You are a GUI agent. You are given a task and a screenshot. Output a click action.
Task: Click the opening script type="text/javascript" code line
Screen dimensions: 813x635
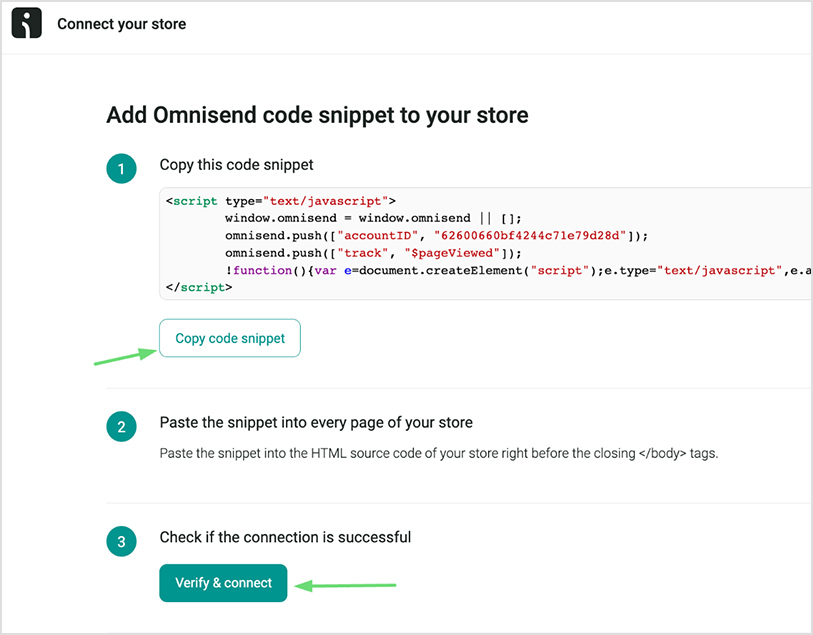(x=281, y=201)
